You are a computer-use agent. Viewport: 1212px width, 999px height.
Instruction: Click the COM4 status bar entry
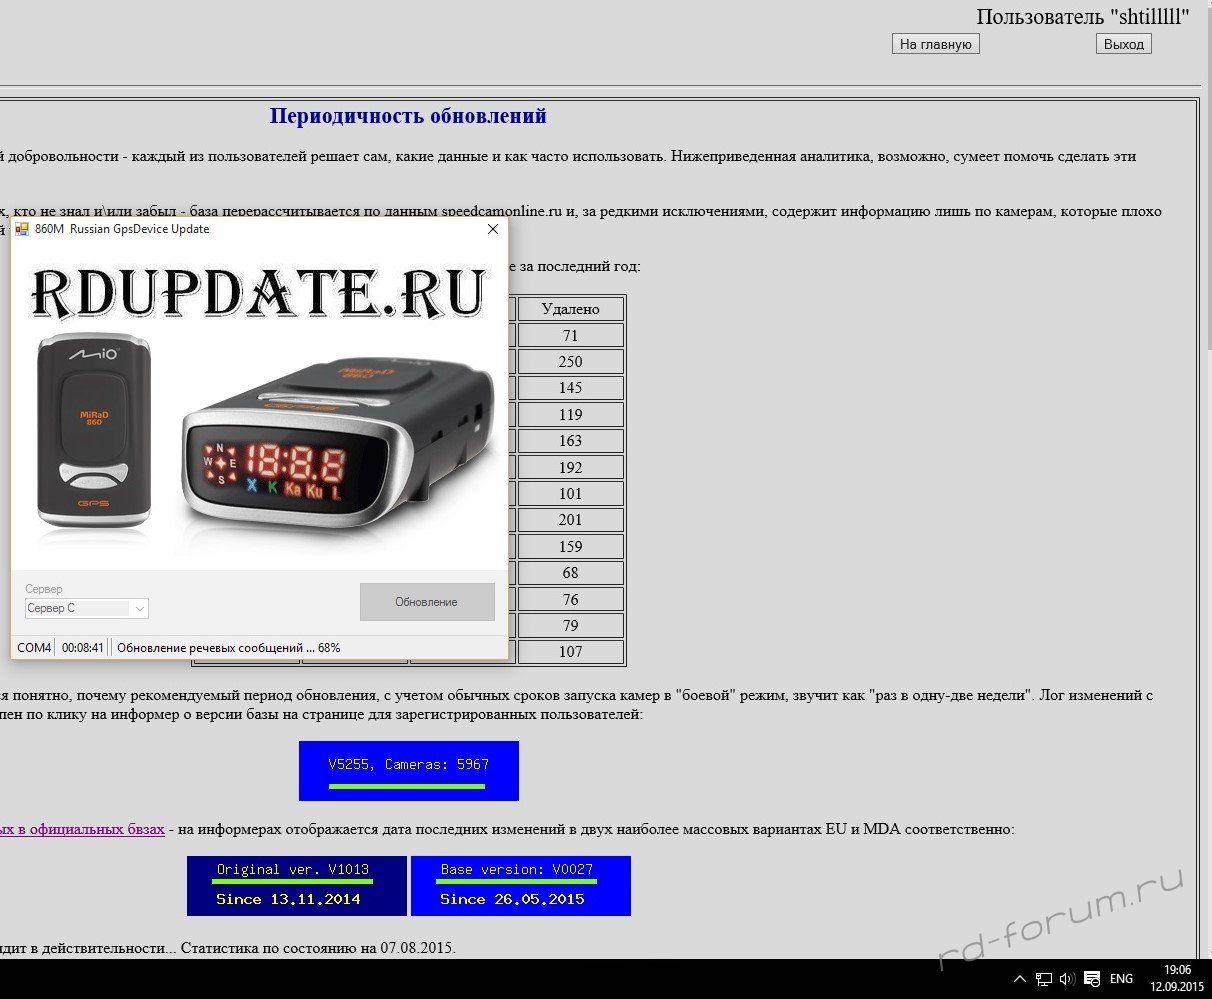click(34, 648)
